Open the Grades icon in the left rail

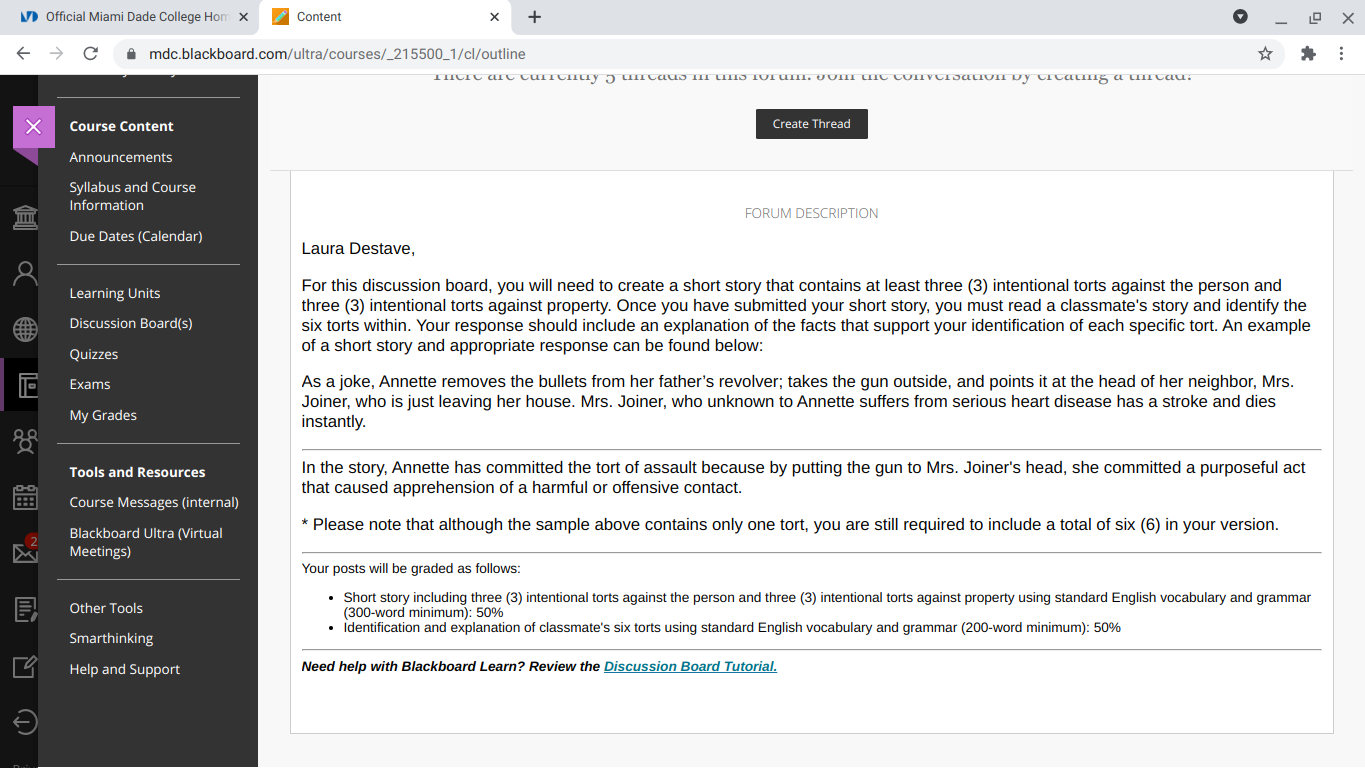pos(24,609)
